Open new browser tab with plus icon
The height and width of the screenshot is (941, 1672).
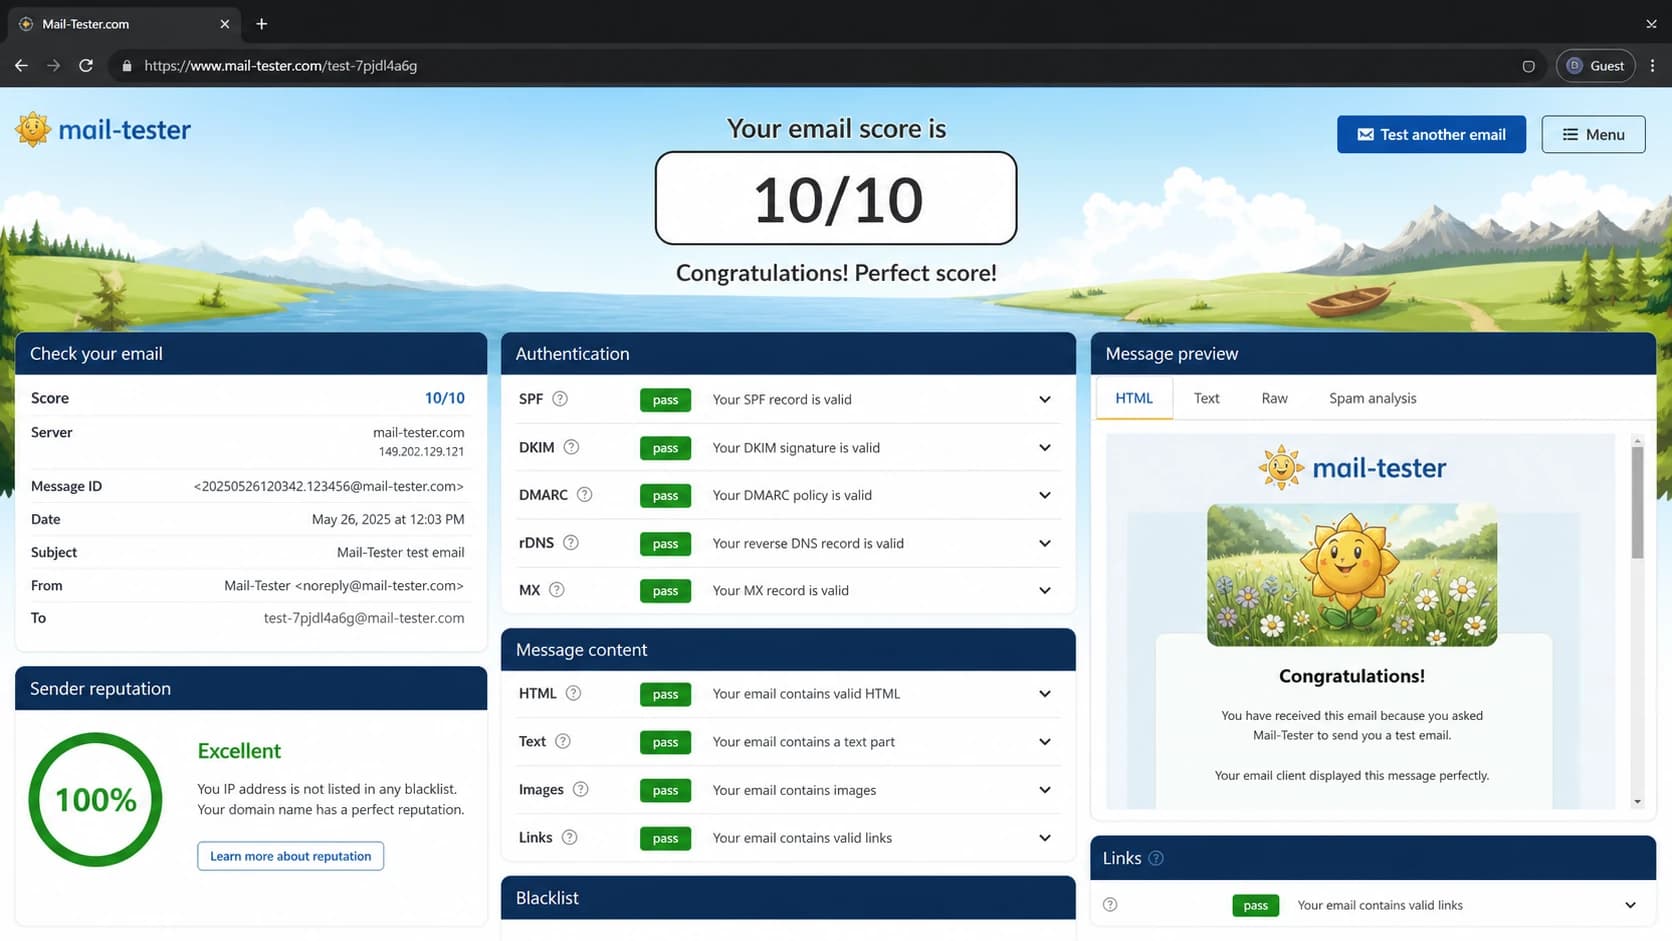[262, 24]
